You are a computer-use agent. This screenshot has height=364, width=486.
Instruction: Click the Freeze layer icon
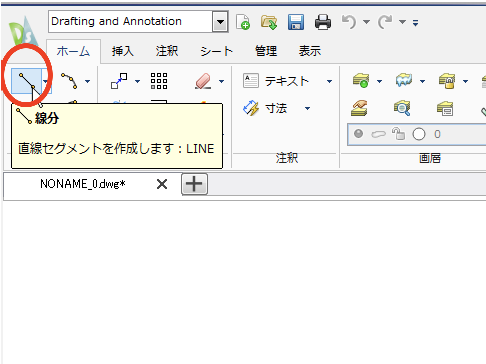[x=404, y=81]
